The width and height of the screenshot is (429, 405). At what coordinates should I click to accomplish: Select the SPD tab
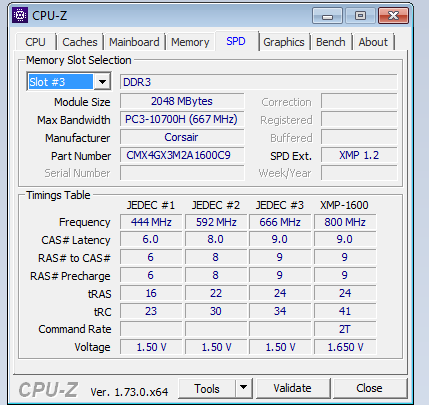click(x=236, y=41)
